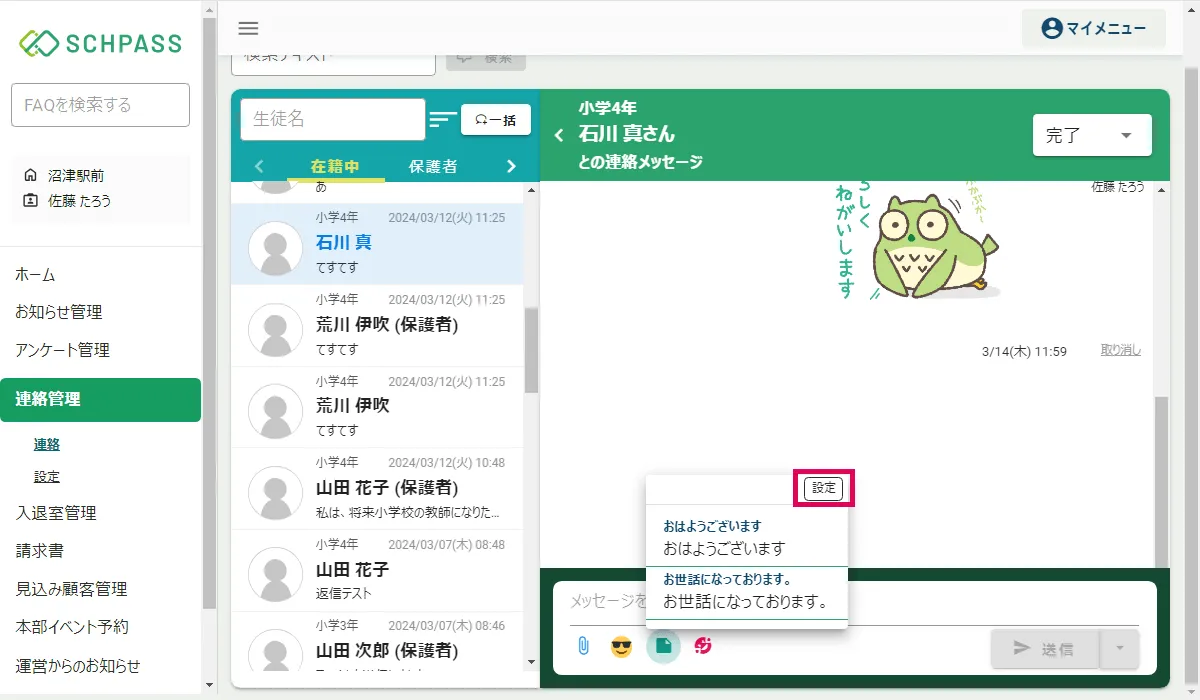The height and width of the screenshot is (700, 1200).
Task: Click the 生徒名 search field
Action: tap(333, 119)
